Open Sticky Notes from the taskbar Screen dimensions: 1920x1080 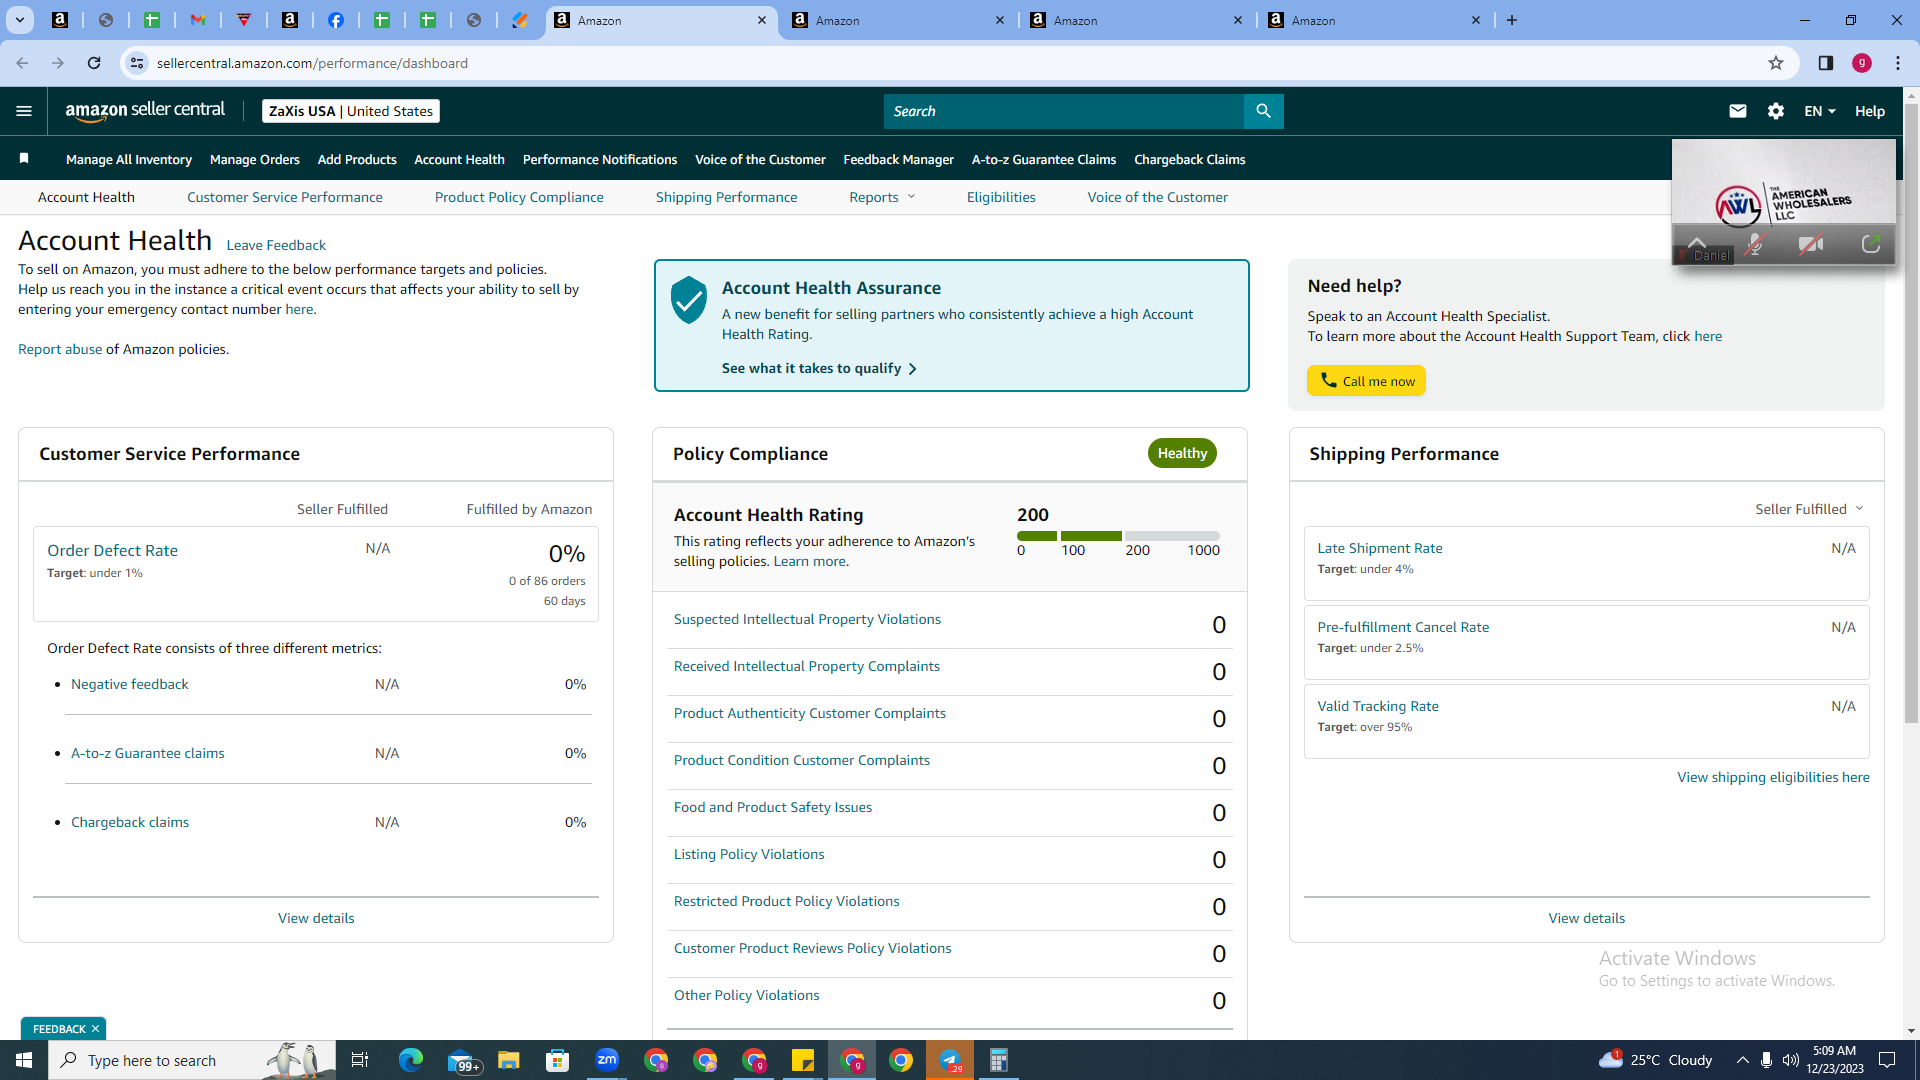click(803, 1060)
